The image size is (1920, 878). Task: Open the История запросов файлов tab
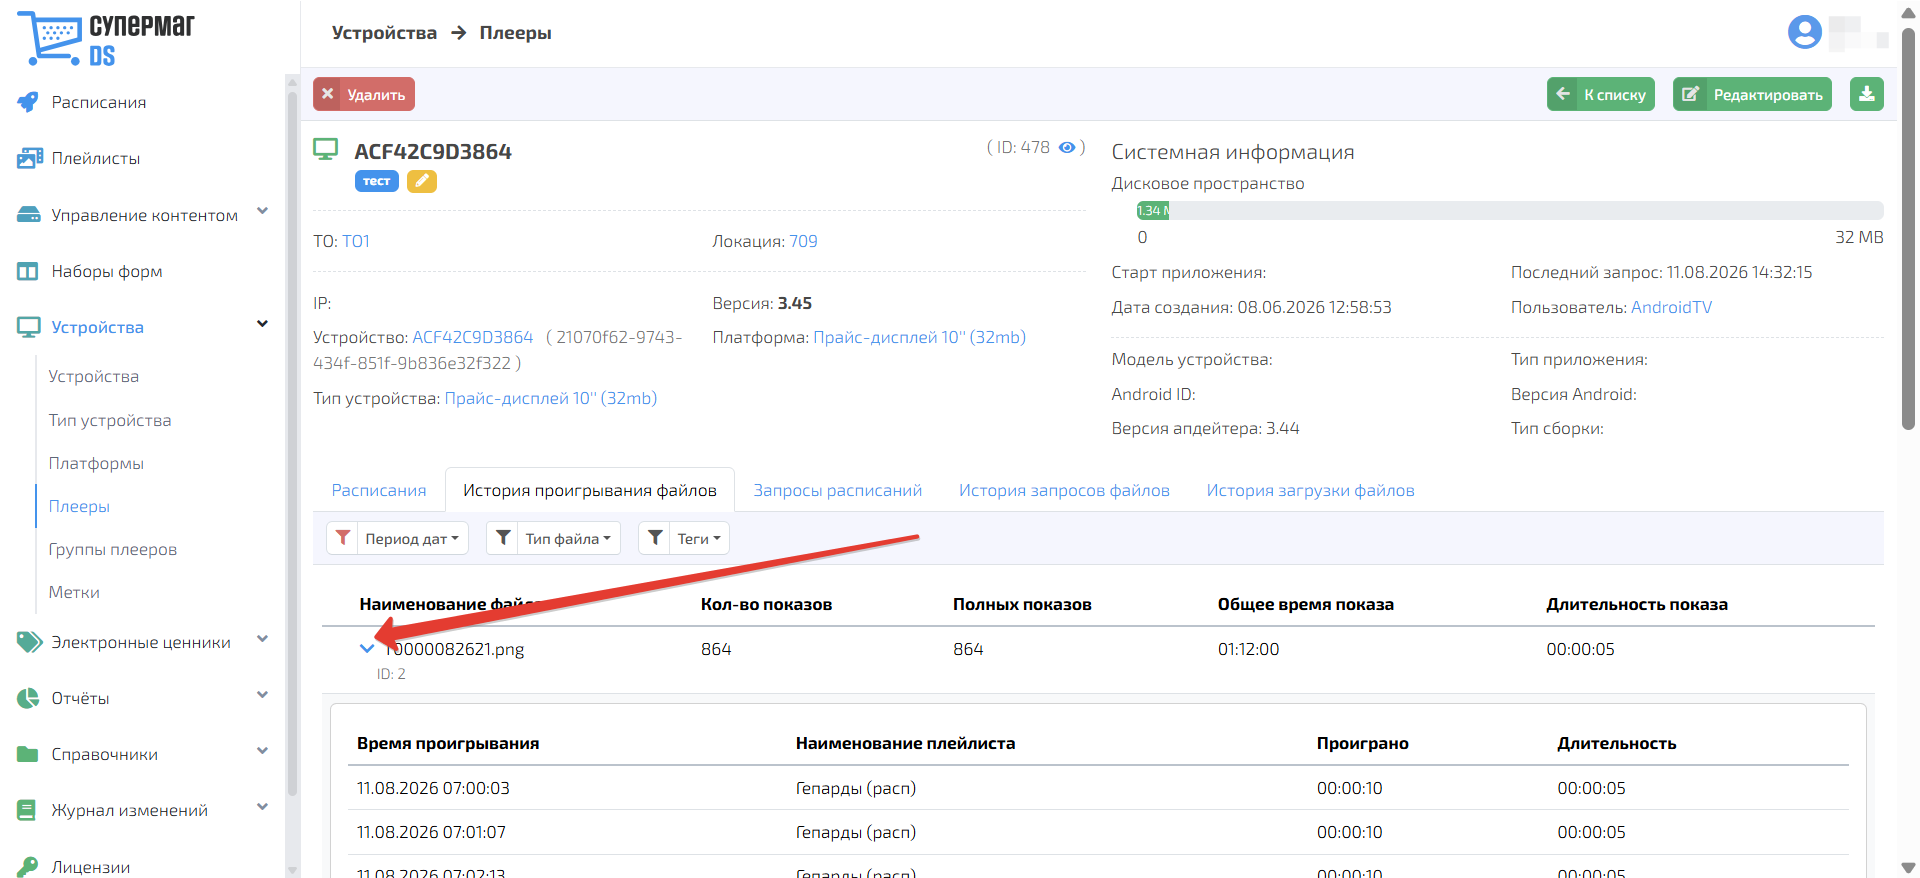(1064, 490)
